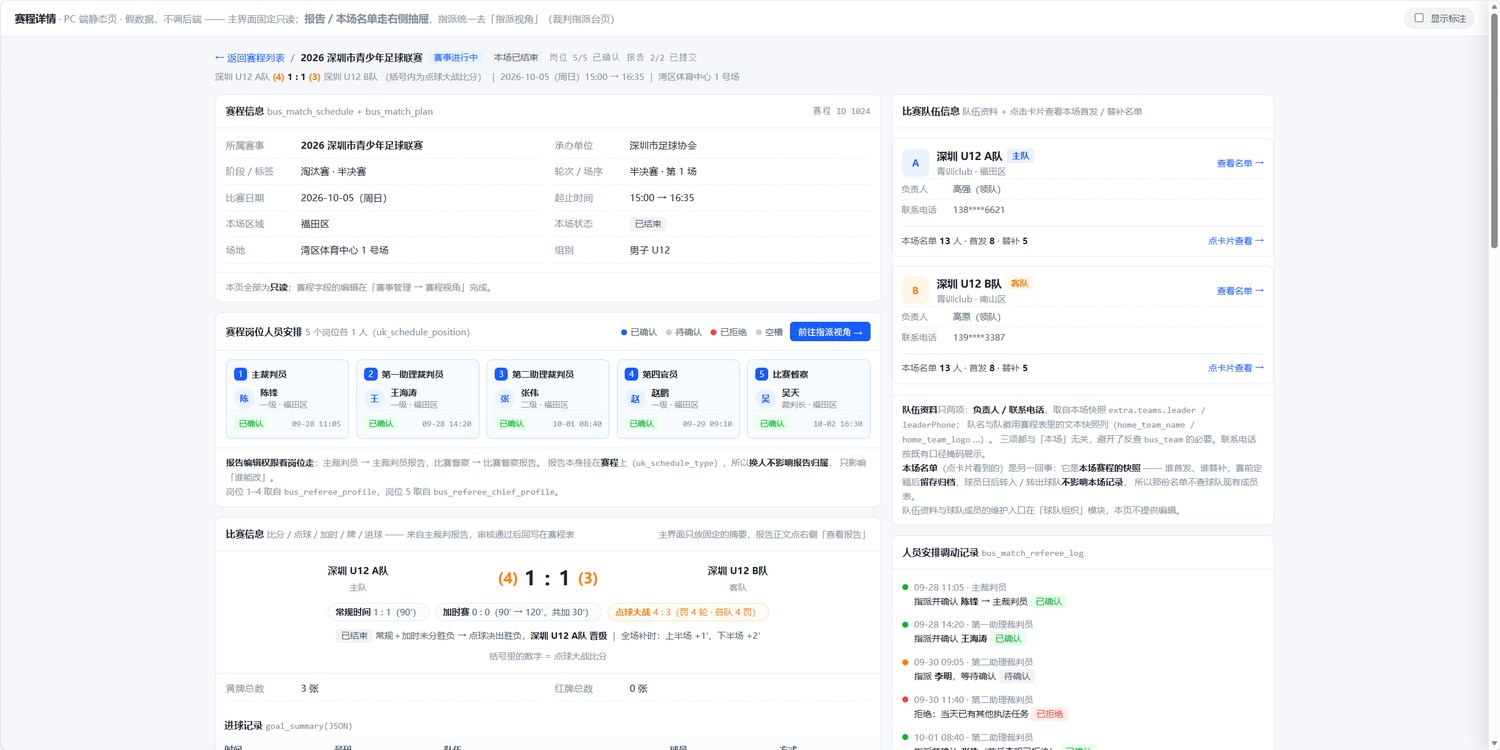Click the 赵 avatar for 赵鹏
The height and width of the screenshot is (750, 1500).
(x=634, y=398)
